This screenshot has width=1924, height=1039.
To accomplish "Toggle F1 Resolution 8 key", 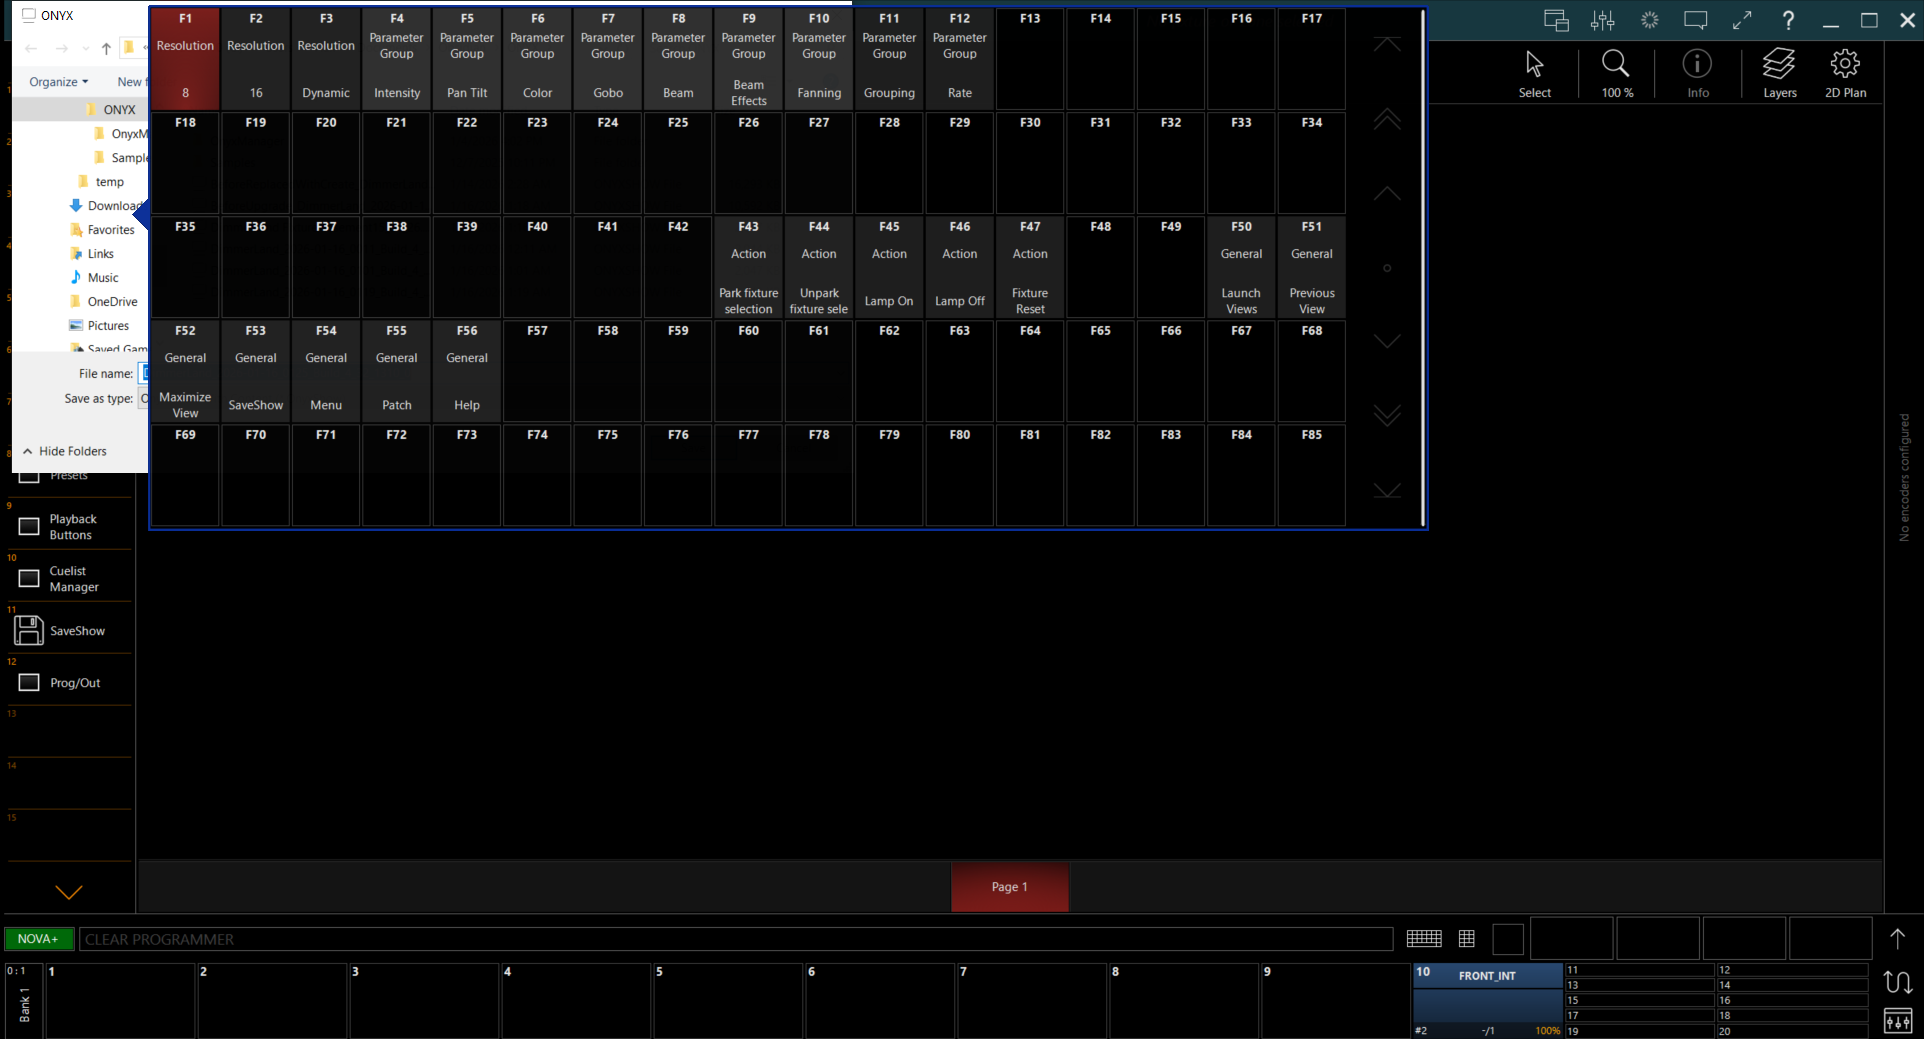I will click(x=185, y=58).
